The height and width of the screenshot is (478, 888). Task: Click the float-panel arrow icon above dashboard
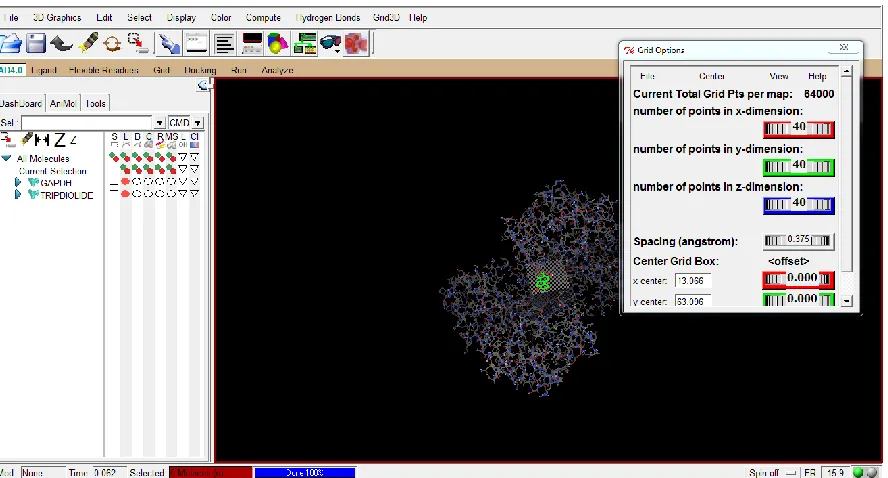pyautogui.click(x=204, y=85)
